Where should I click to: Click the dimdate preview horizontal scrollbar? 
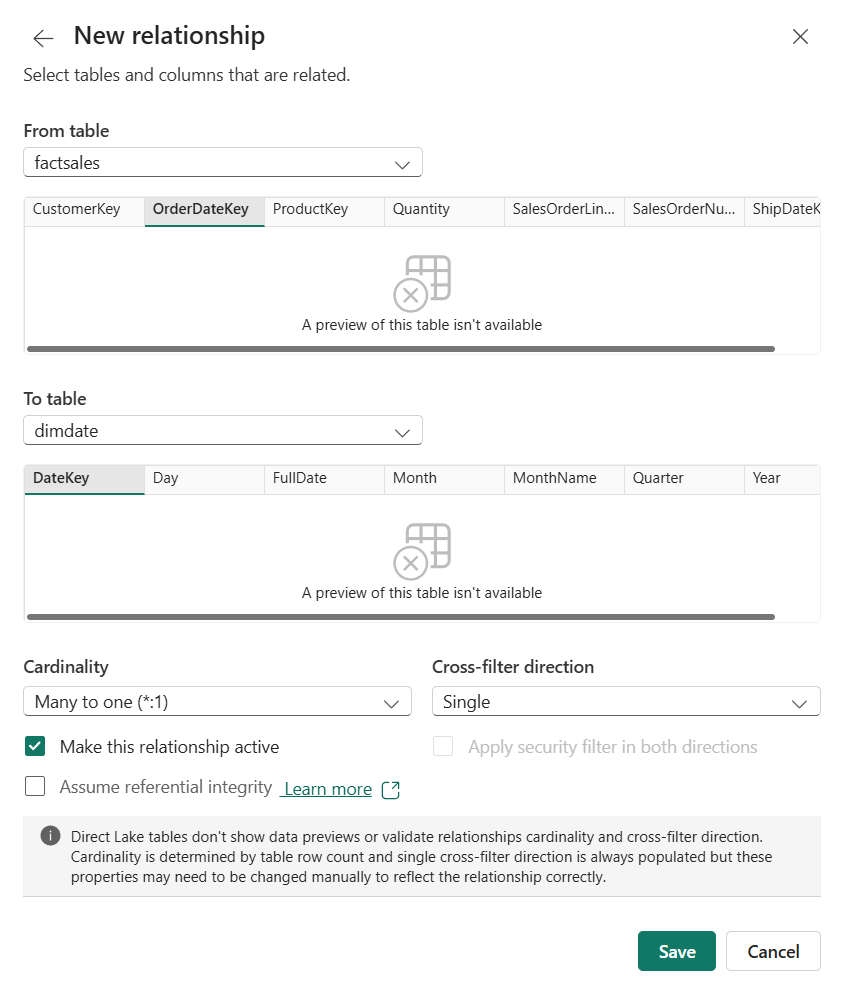pos(401,617)
